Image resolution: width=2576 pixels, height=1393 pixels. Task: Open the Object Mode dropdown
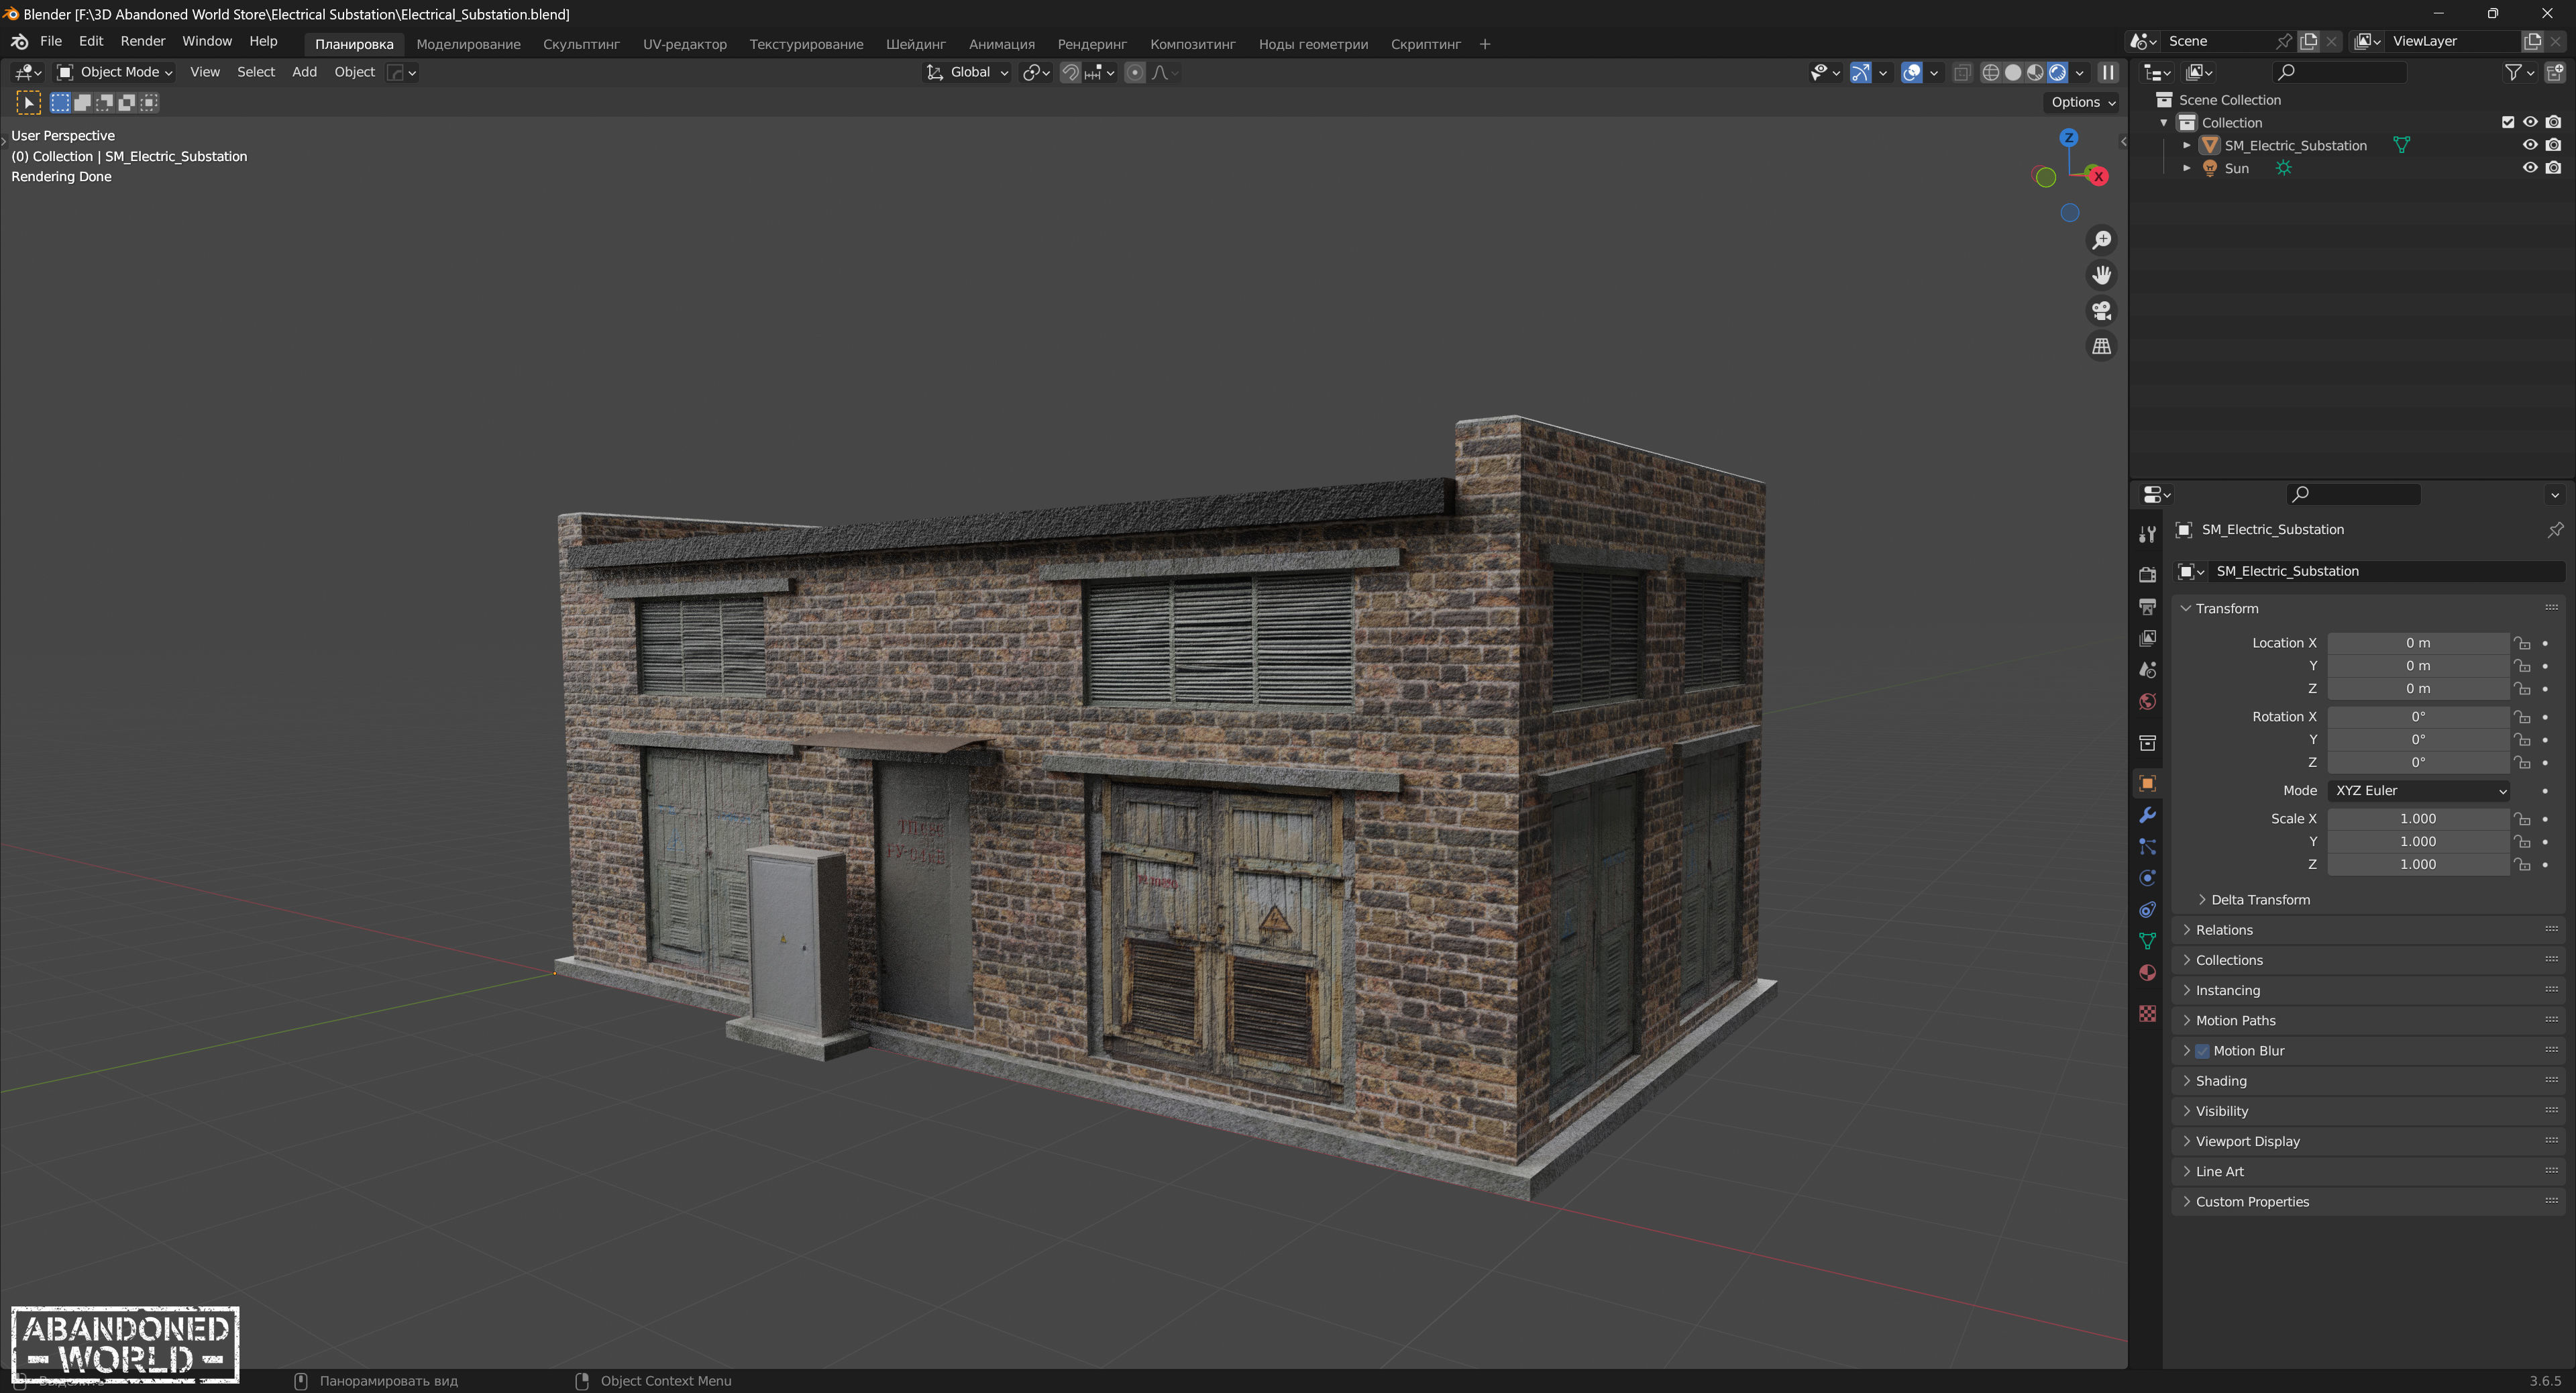click(x=115, y=72)
